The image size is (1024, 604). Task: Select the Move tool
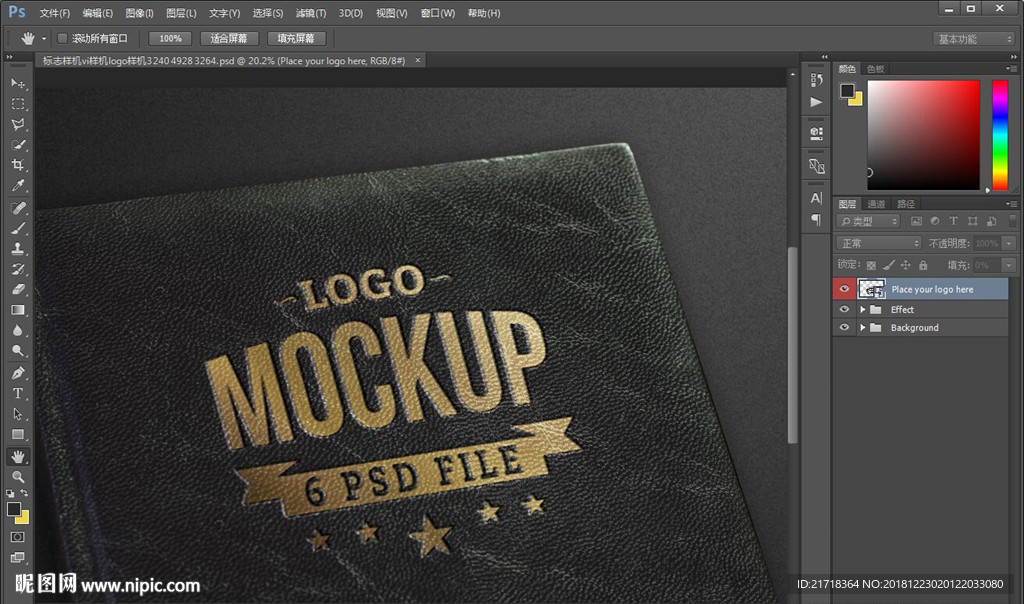[18, 83]
